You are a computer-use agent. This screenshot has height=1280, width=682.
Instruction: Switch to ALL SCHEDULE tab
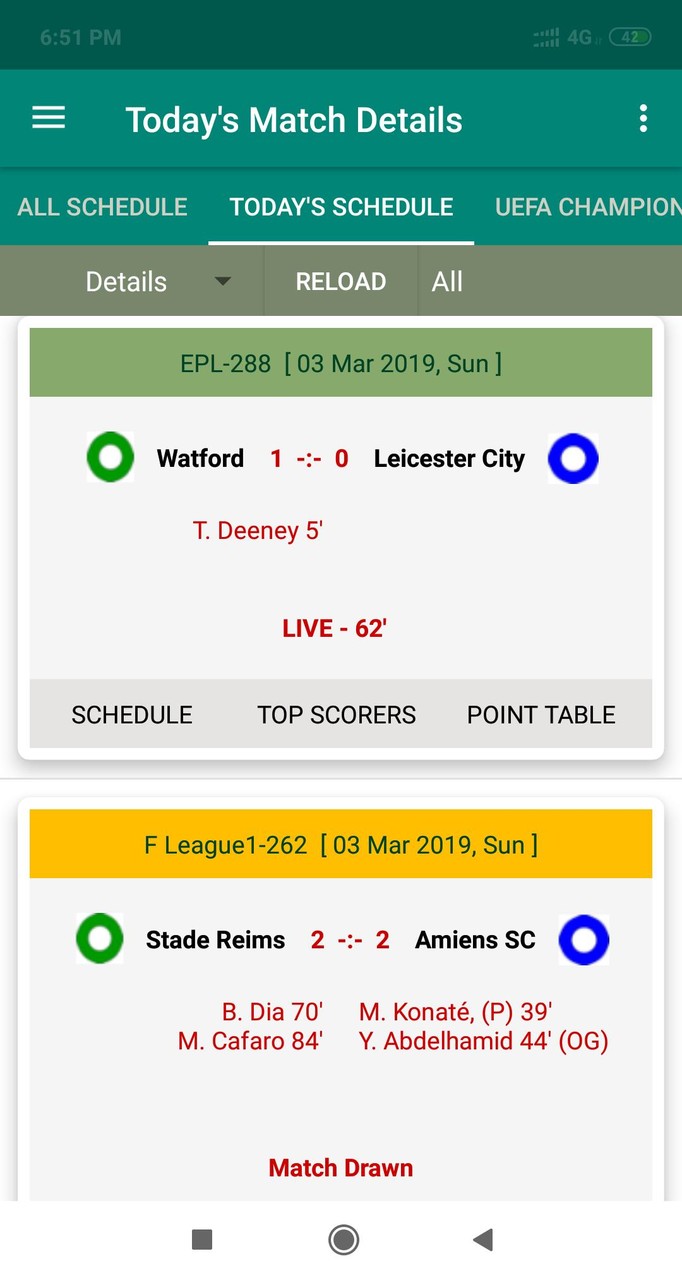tap(101, 207)
